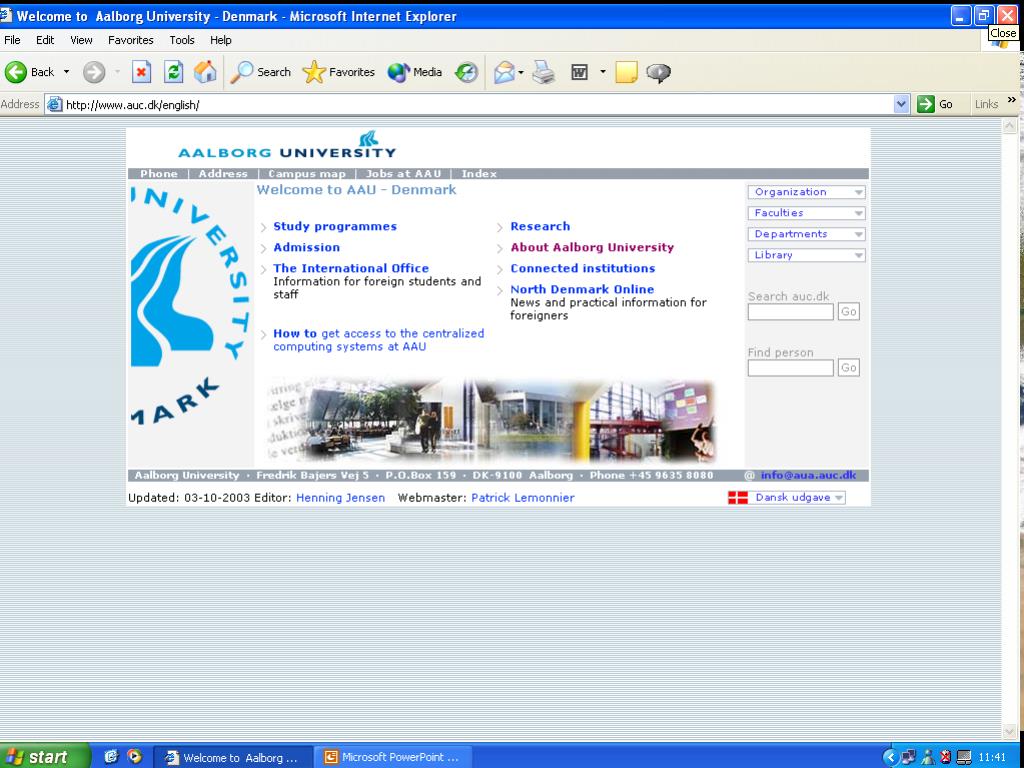Open the Help menu
Image resolution: width=1024 pixels, height=768 pixels.
coord(221,40)
